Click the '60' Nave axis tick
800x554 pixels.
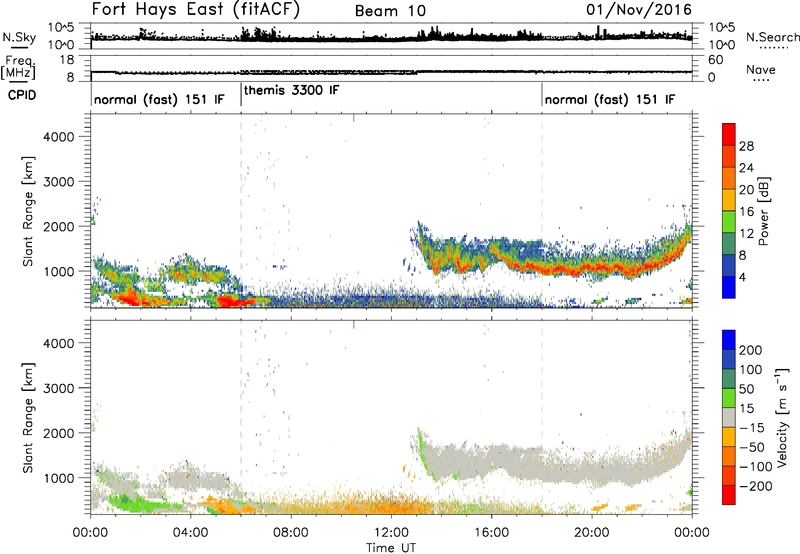tap(715, 60)
